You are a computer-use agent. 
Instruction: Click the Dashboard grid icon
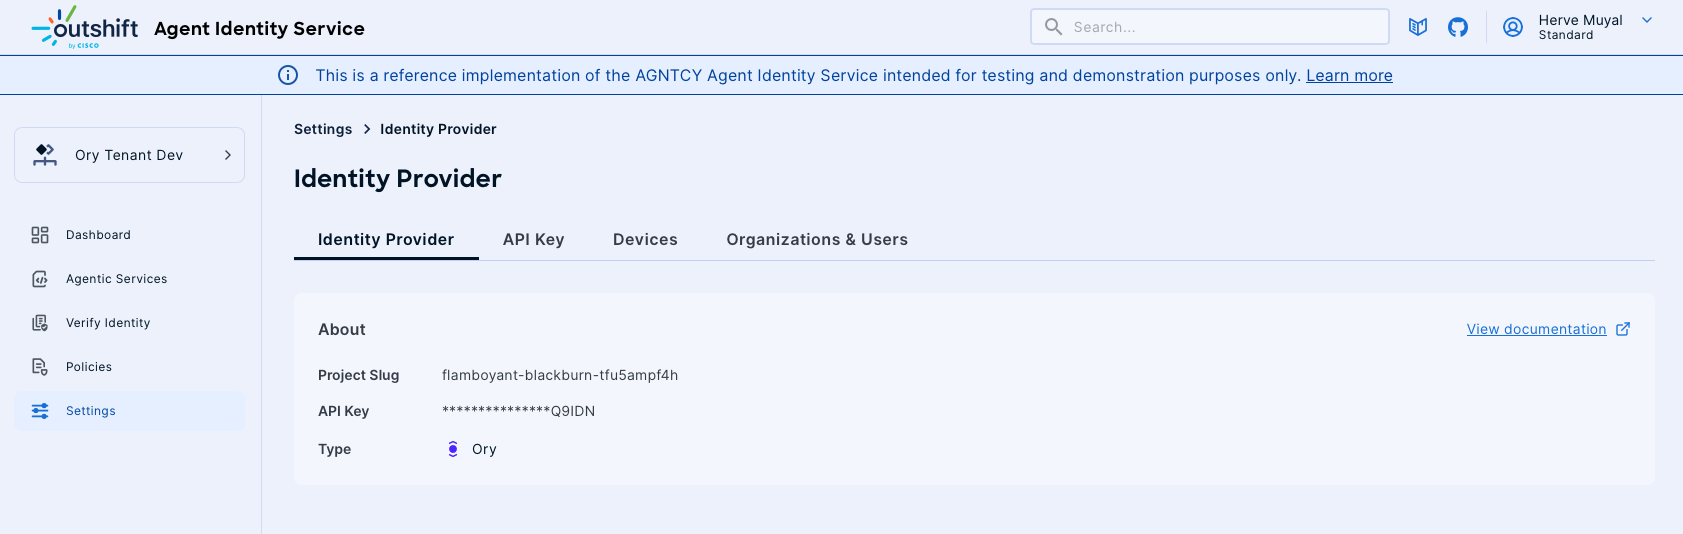click(40, 235)
